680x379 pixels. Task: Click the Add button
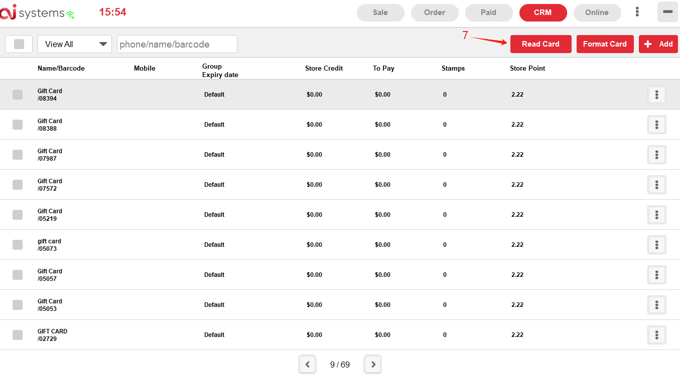point(658,44)
